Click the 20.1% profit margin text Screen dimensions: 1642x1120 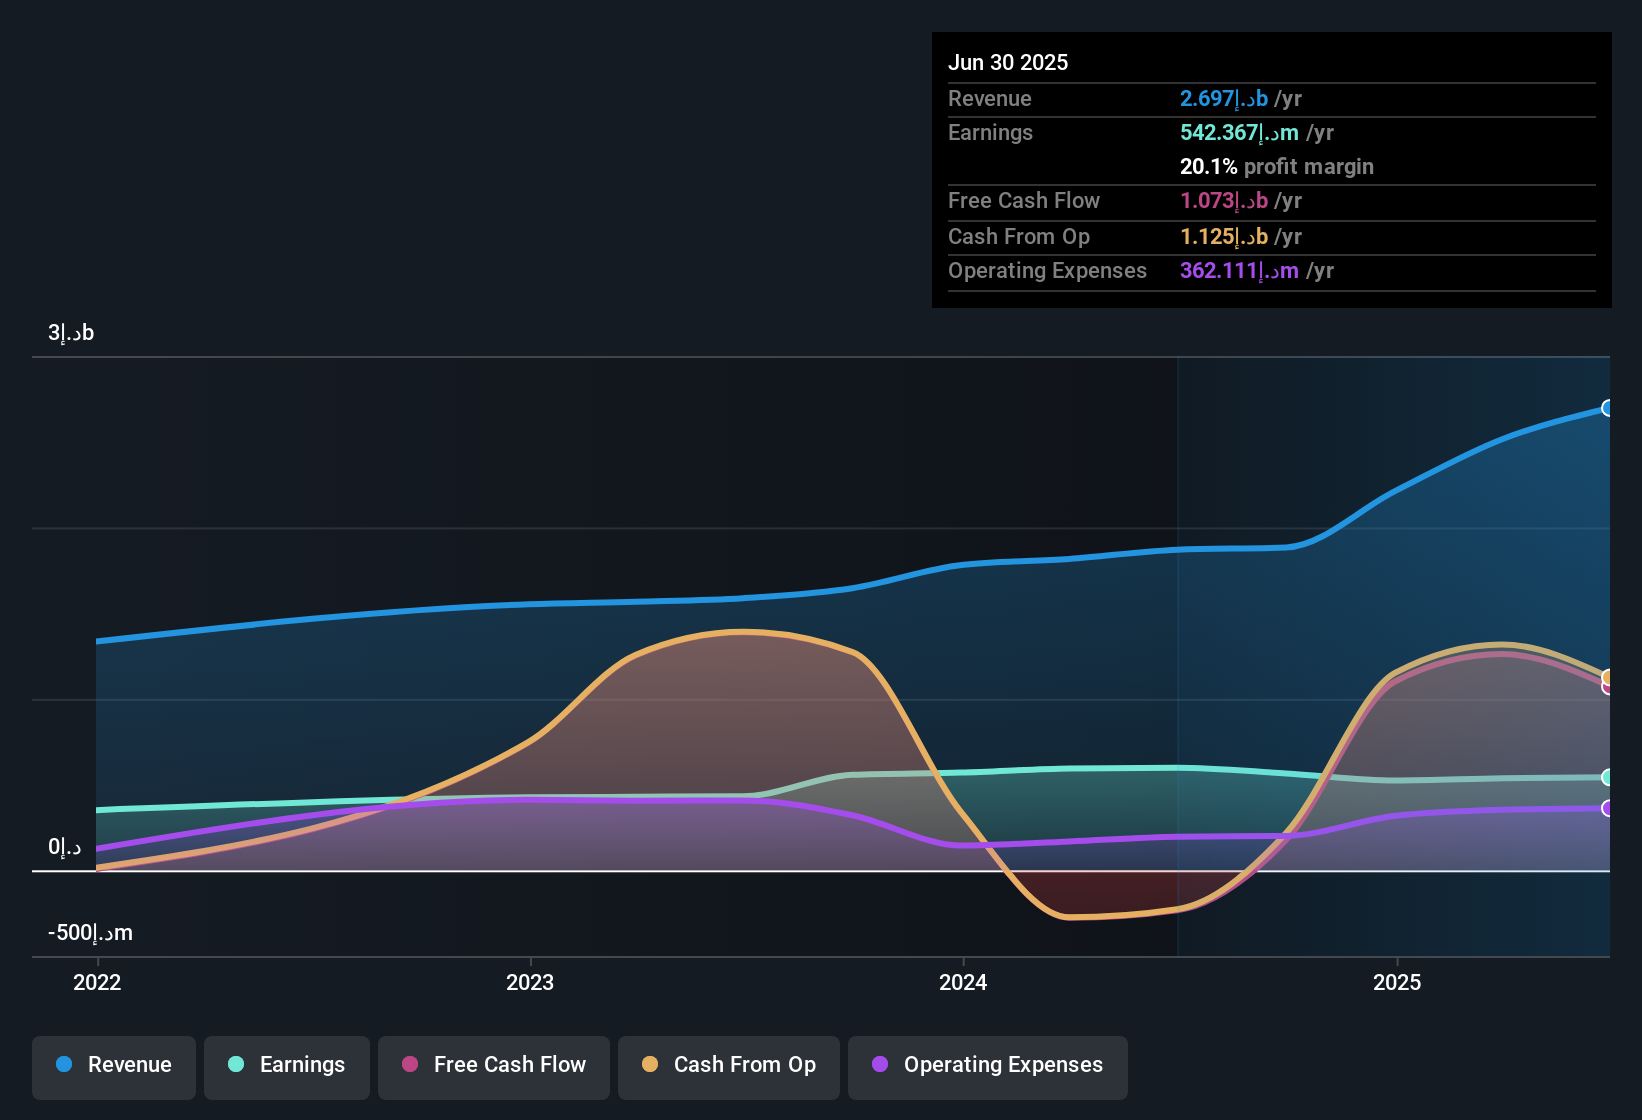[x=1277, y=166]
